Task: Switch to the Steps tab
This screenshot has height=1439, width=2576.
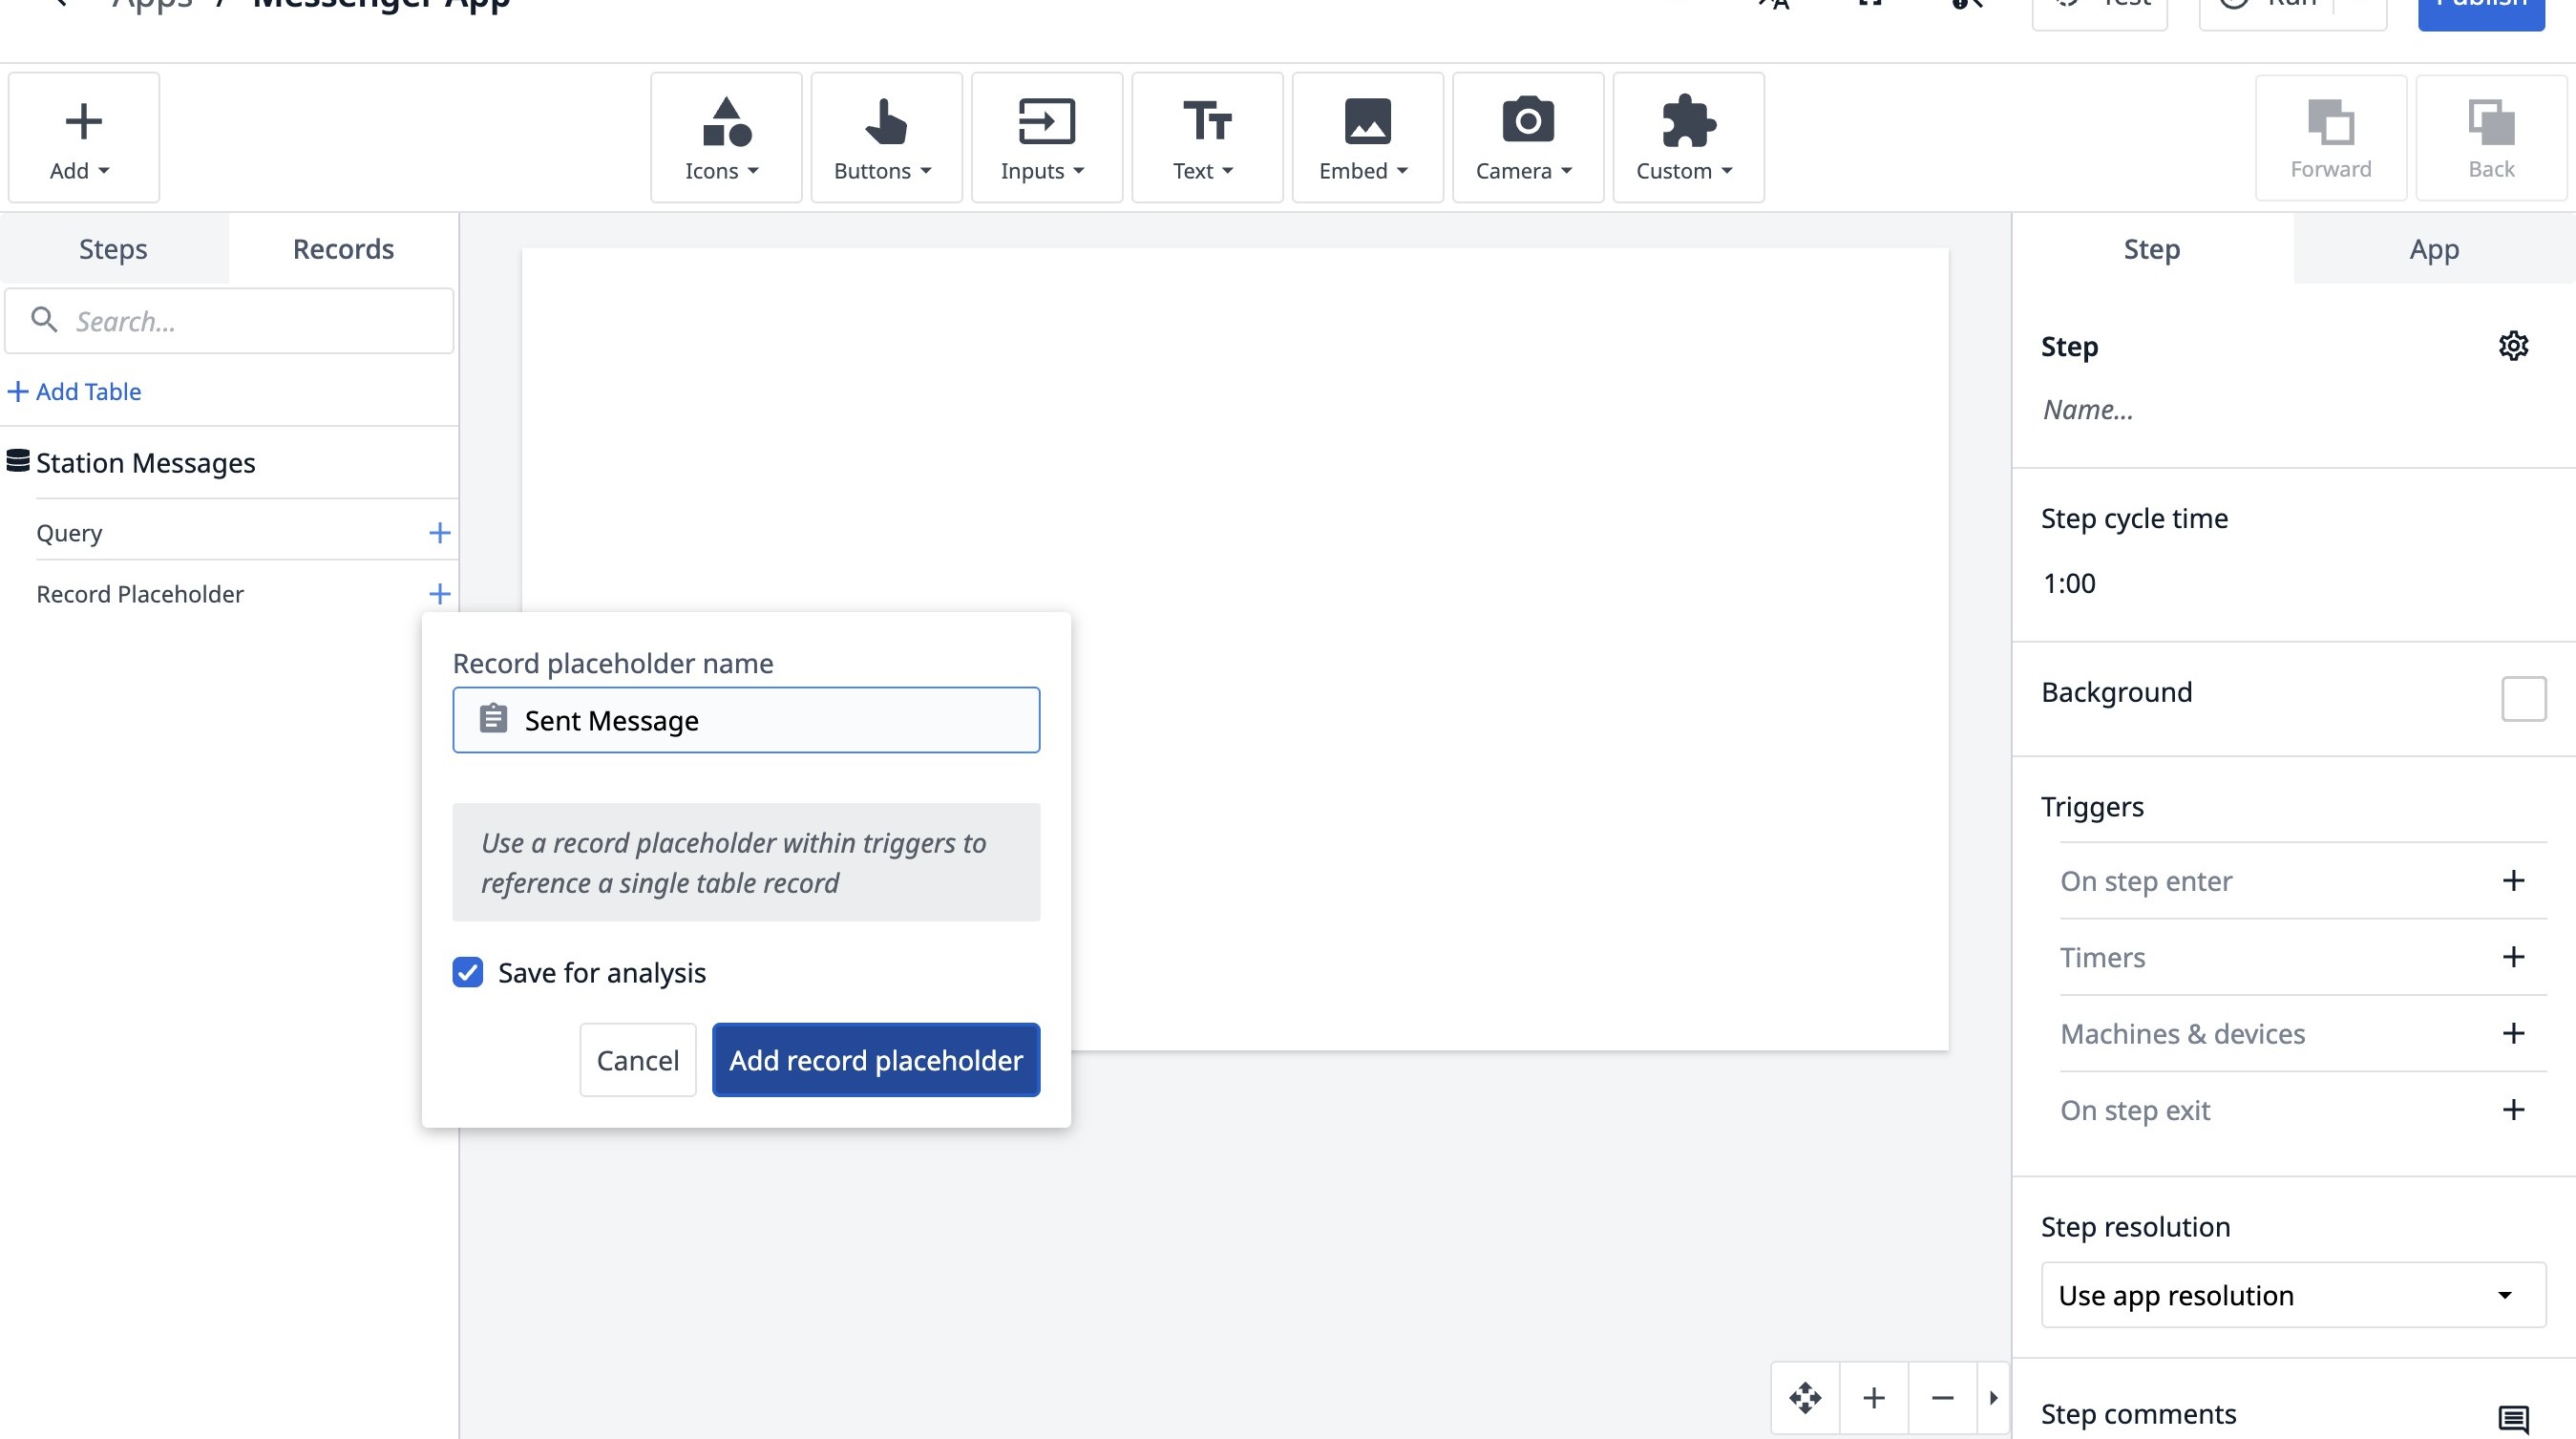Action: 113,249
